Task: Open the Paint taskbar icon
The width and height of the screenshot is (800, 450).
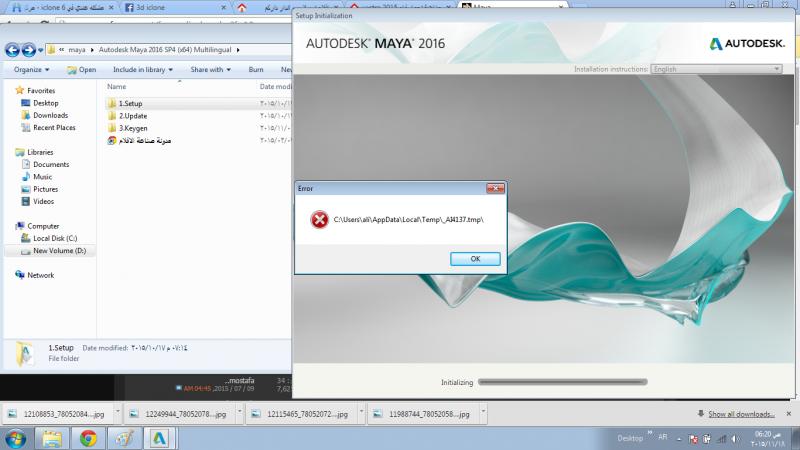Action: click(124, 438)
